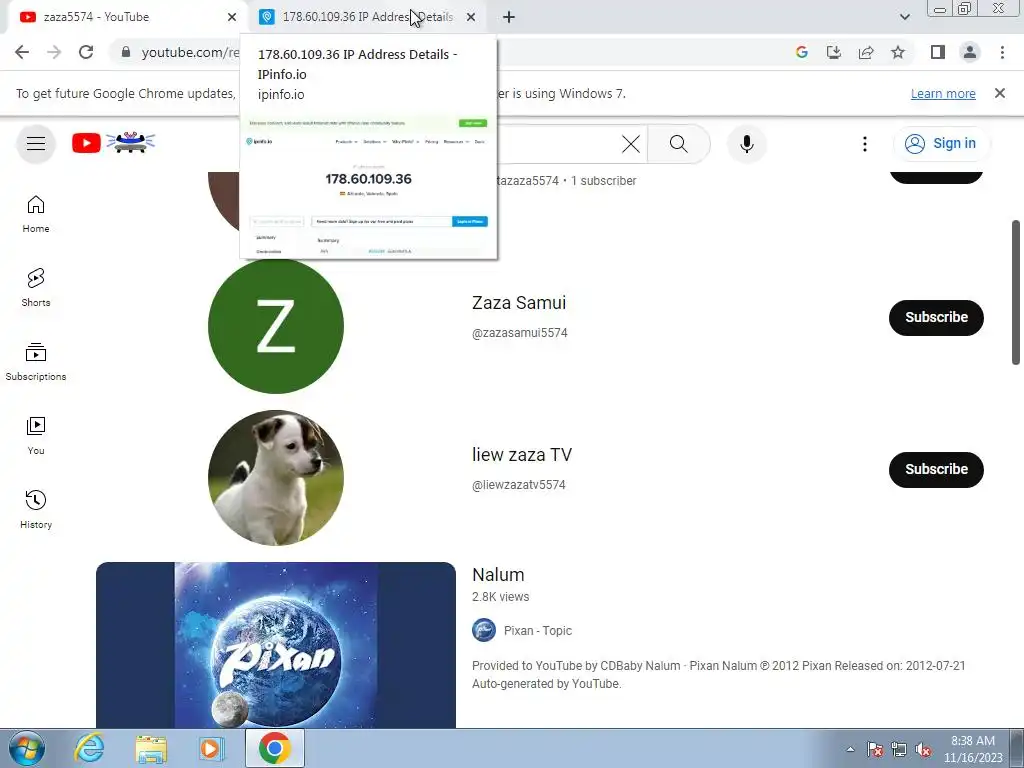Open History in the sidebar
Viewport: 1024px width, 768px height.
point(36,509)
